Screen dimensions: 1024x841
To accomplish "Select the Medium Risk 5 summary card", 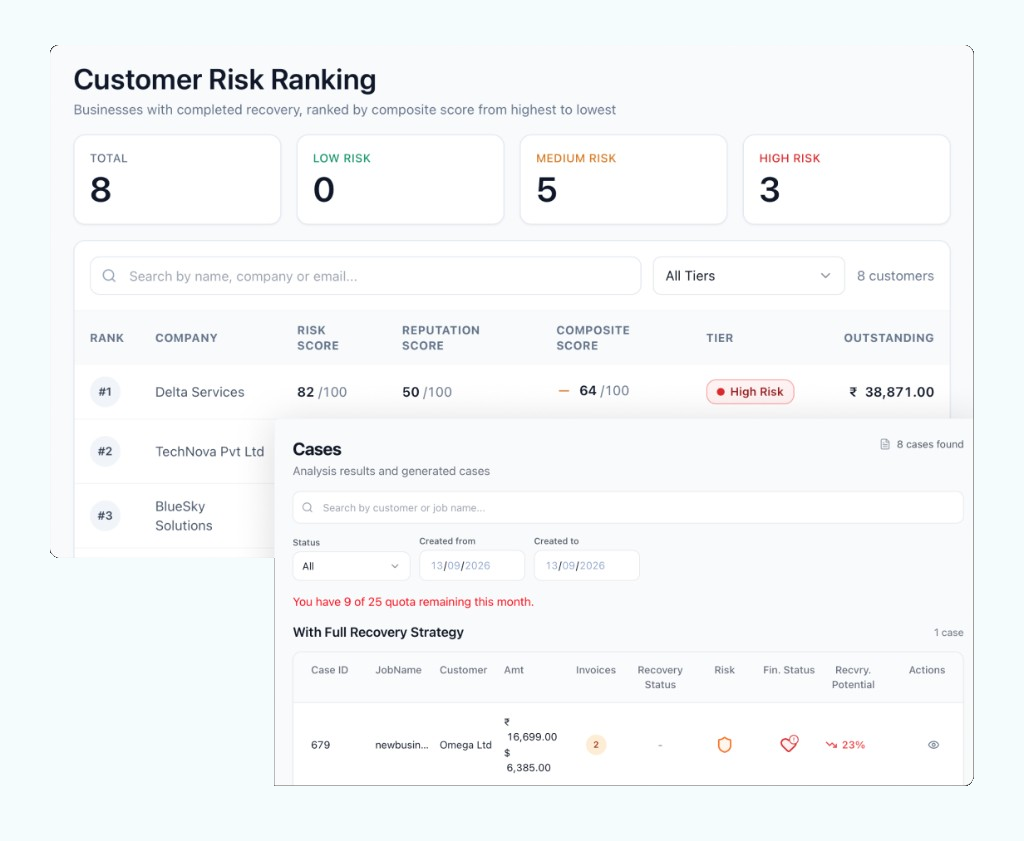I will point(623,180).
